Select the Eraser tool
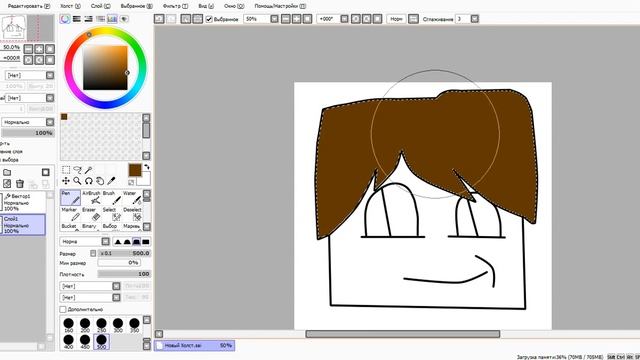640x360 pixels. click(x=91, y=214)
